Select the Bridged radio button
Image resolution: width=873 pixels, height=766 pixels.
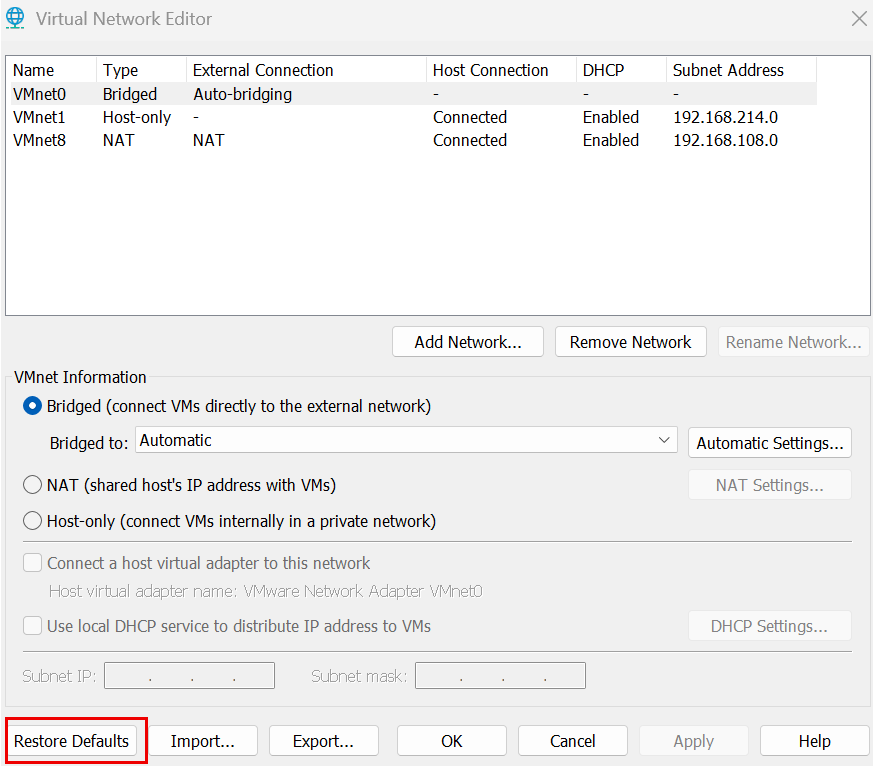pos(32,406)
